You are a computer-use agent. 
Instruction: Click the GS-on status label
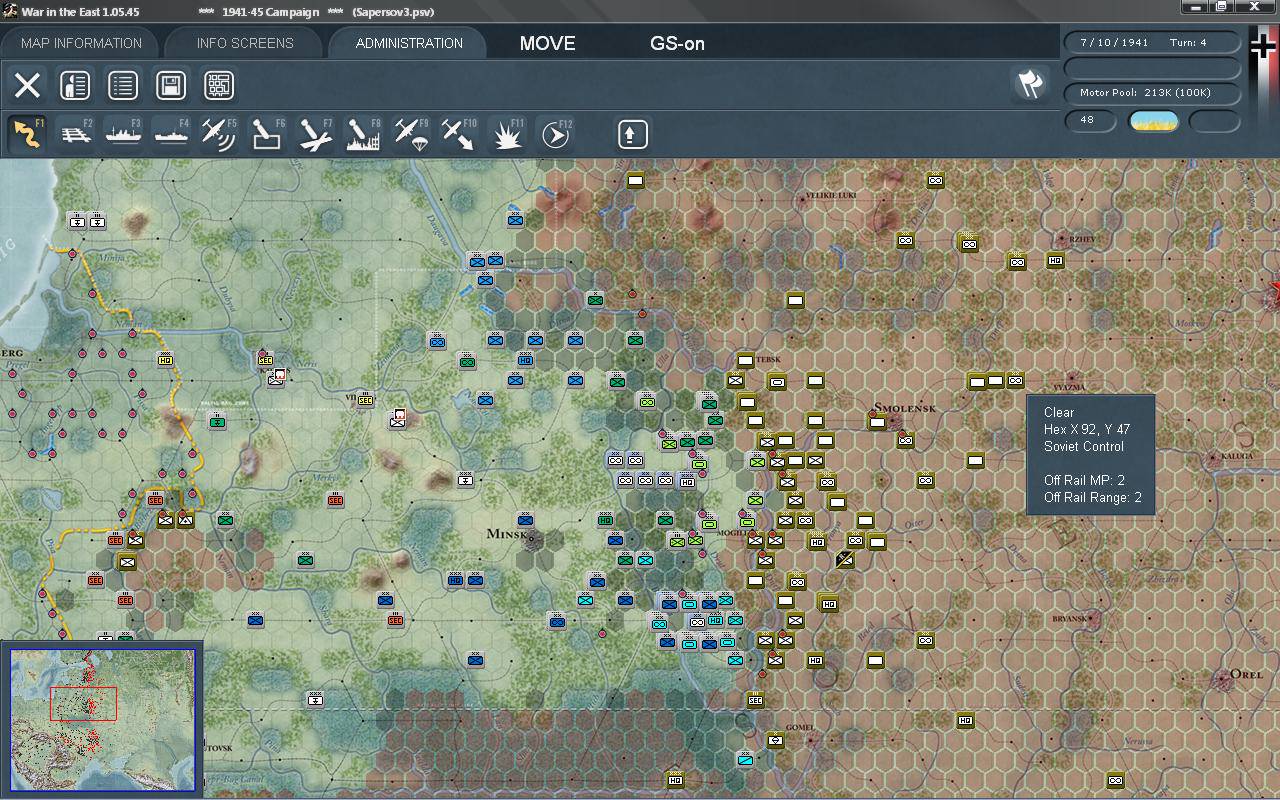[x=678, y=43]
